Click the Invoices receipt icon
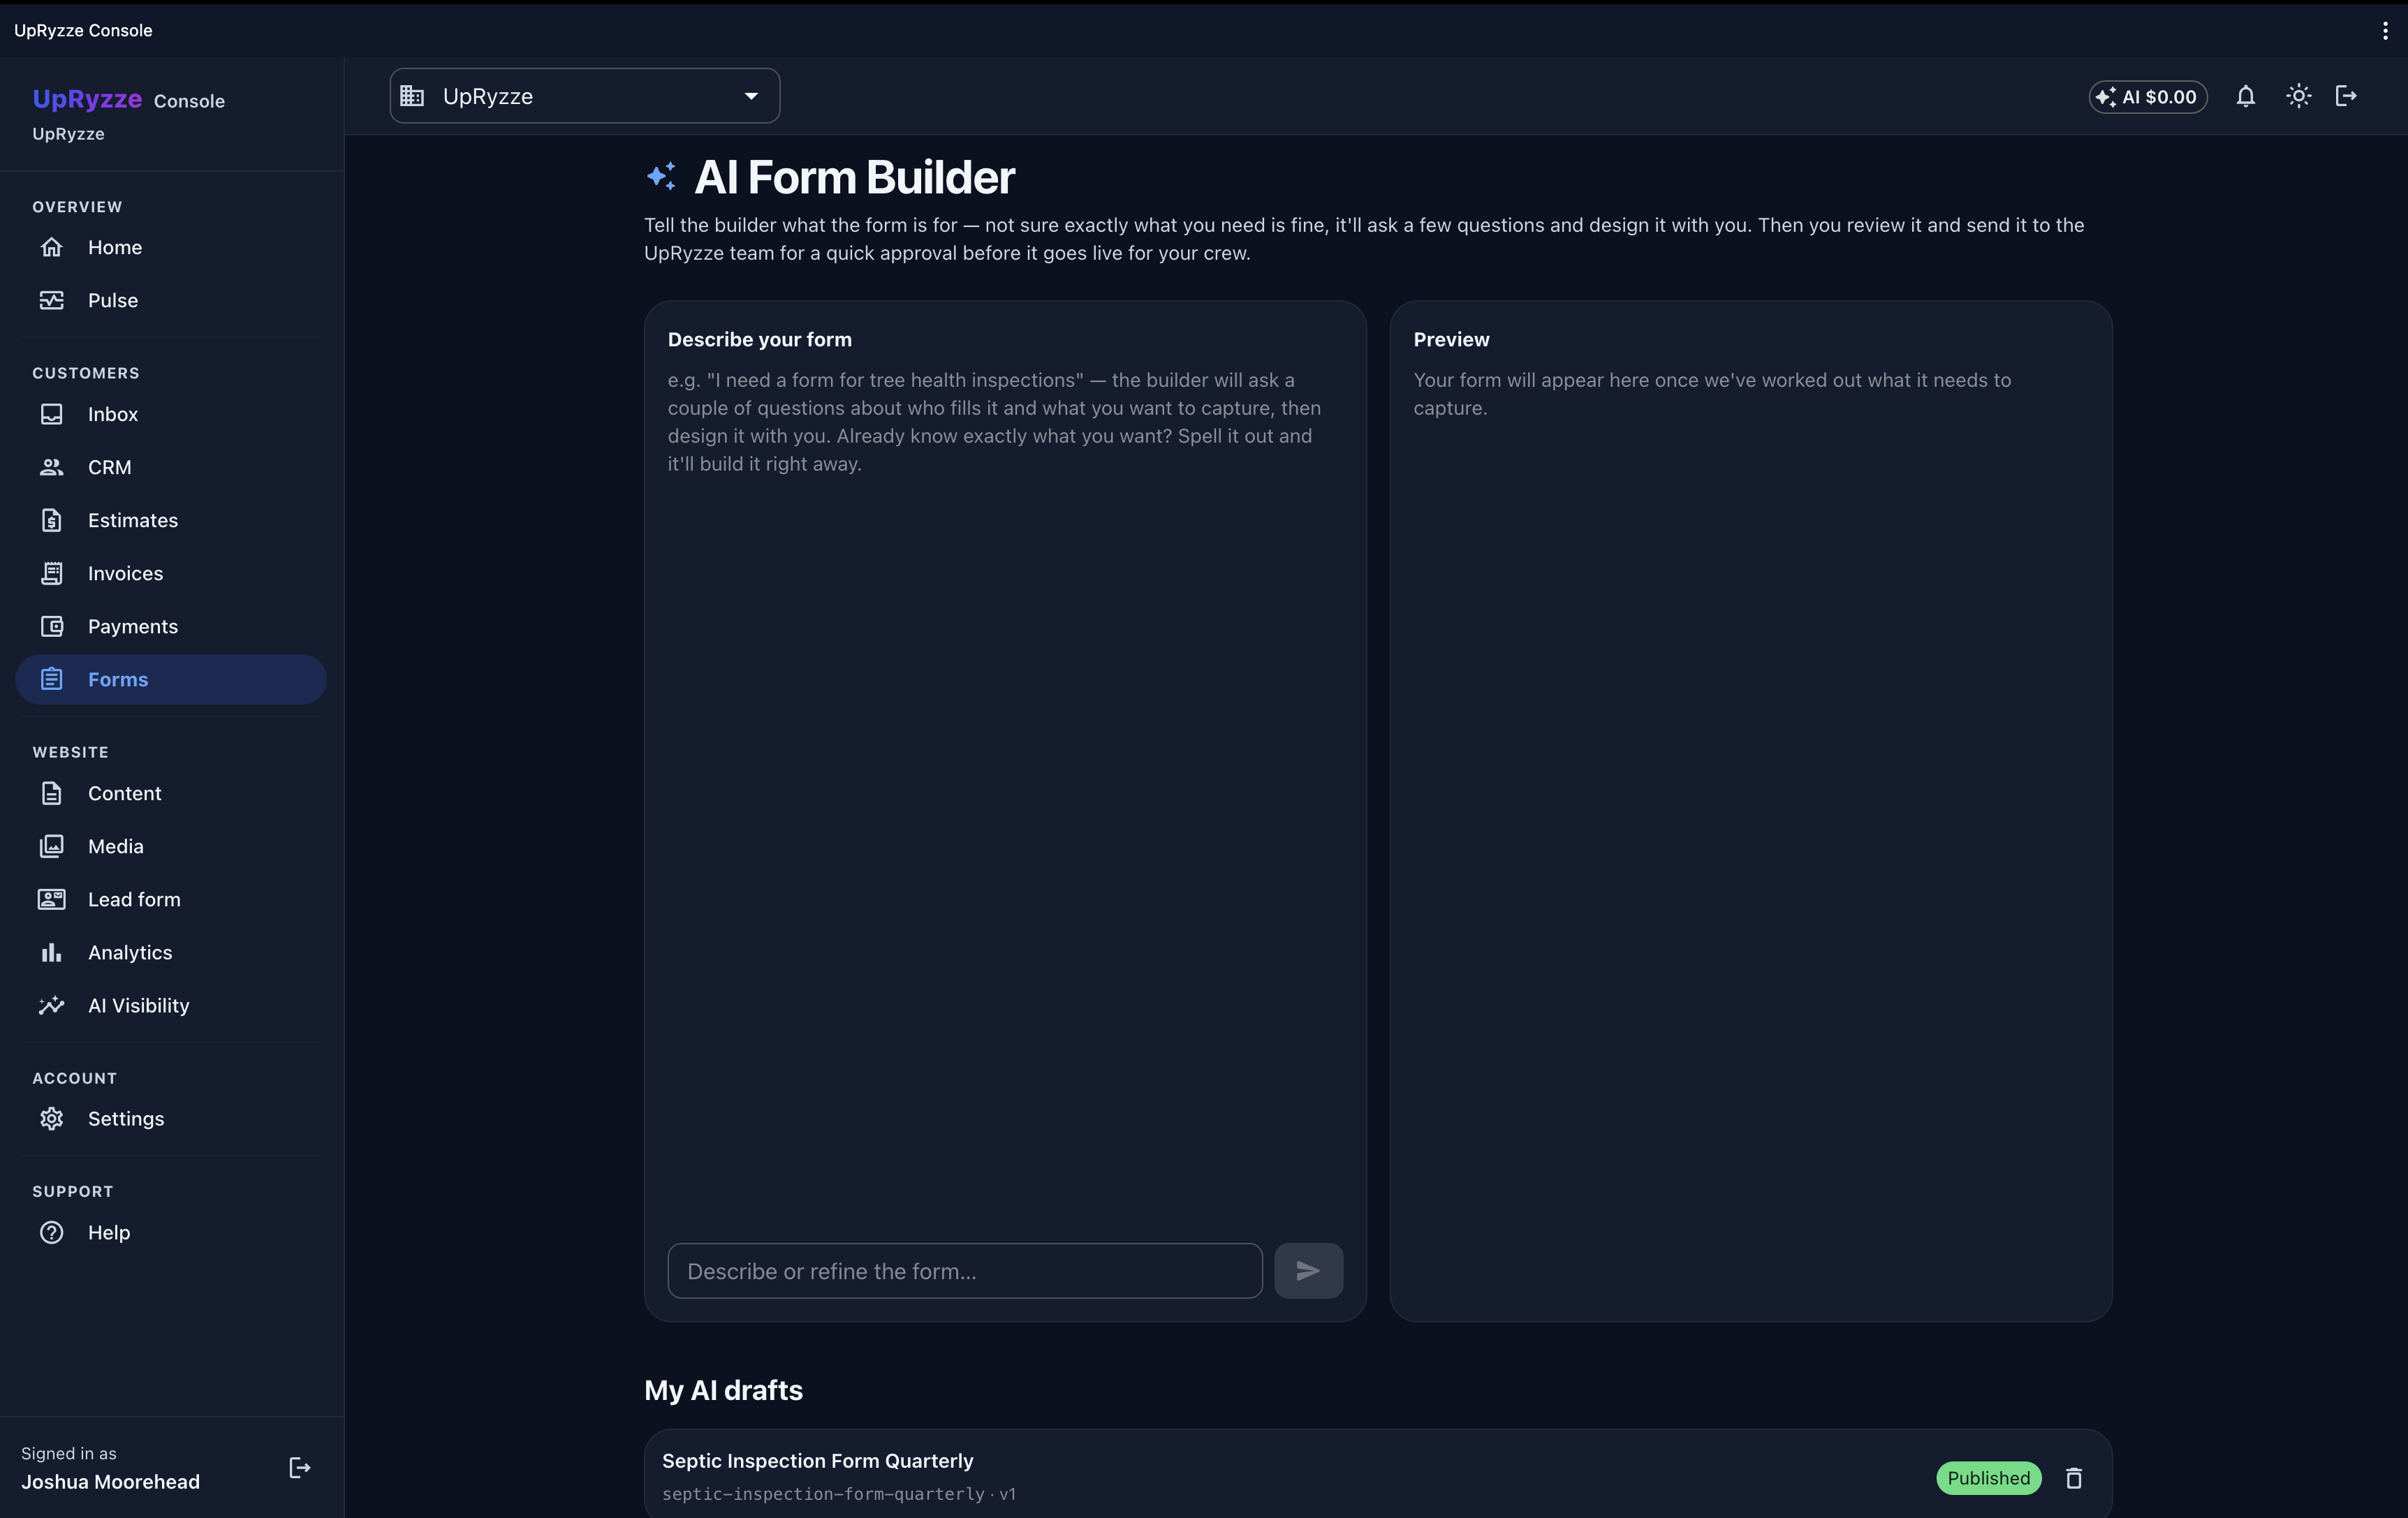2408x1518 pixels. pos(52,573)
